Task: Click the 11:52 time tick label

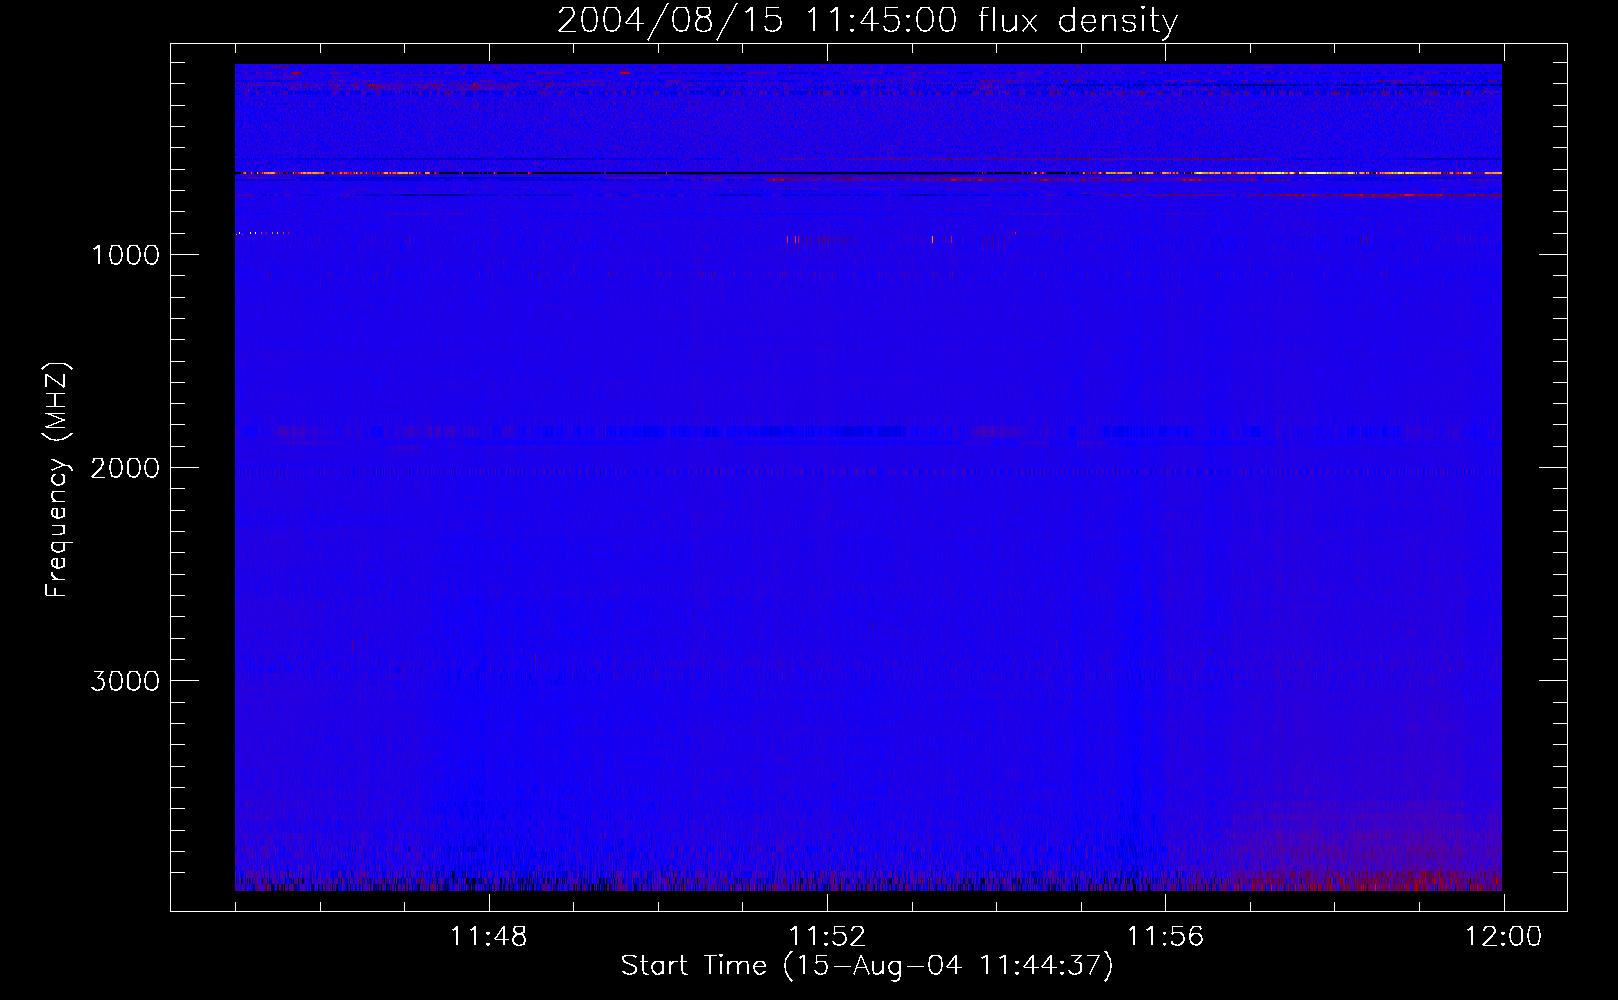Action: pyautogui.click(x=827, y=937)
